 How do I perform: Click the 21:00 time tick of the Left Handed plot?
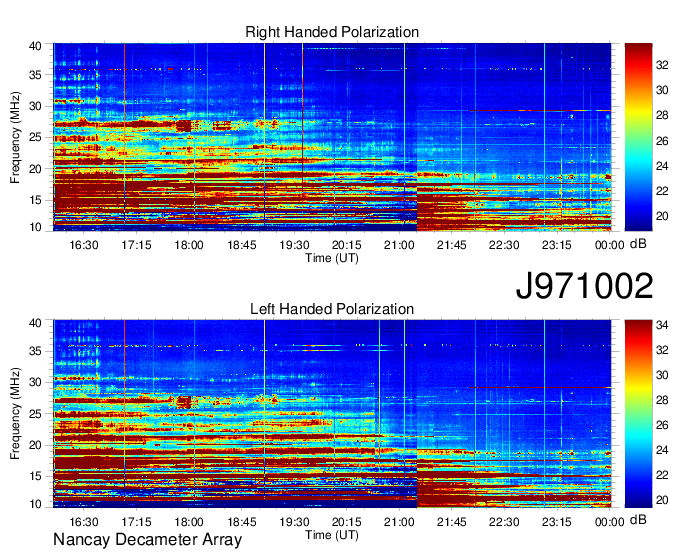[399, 522]
